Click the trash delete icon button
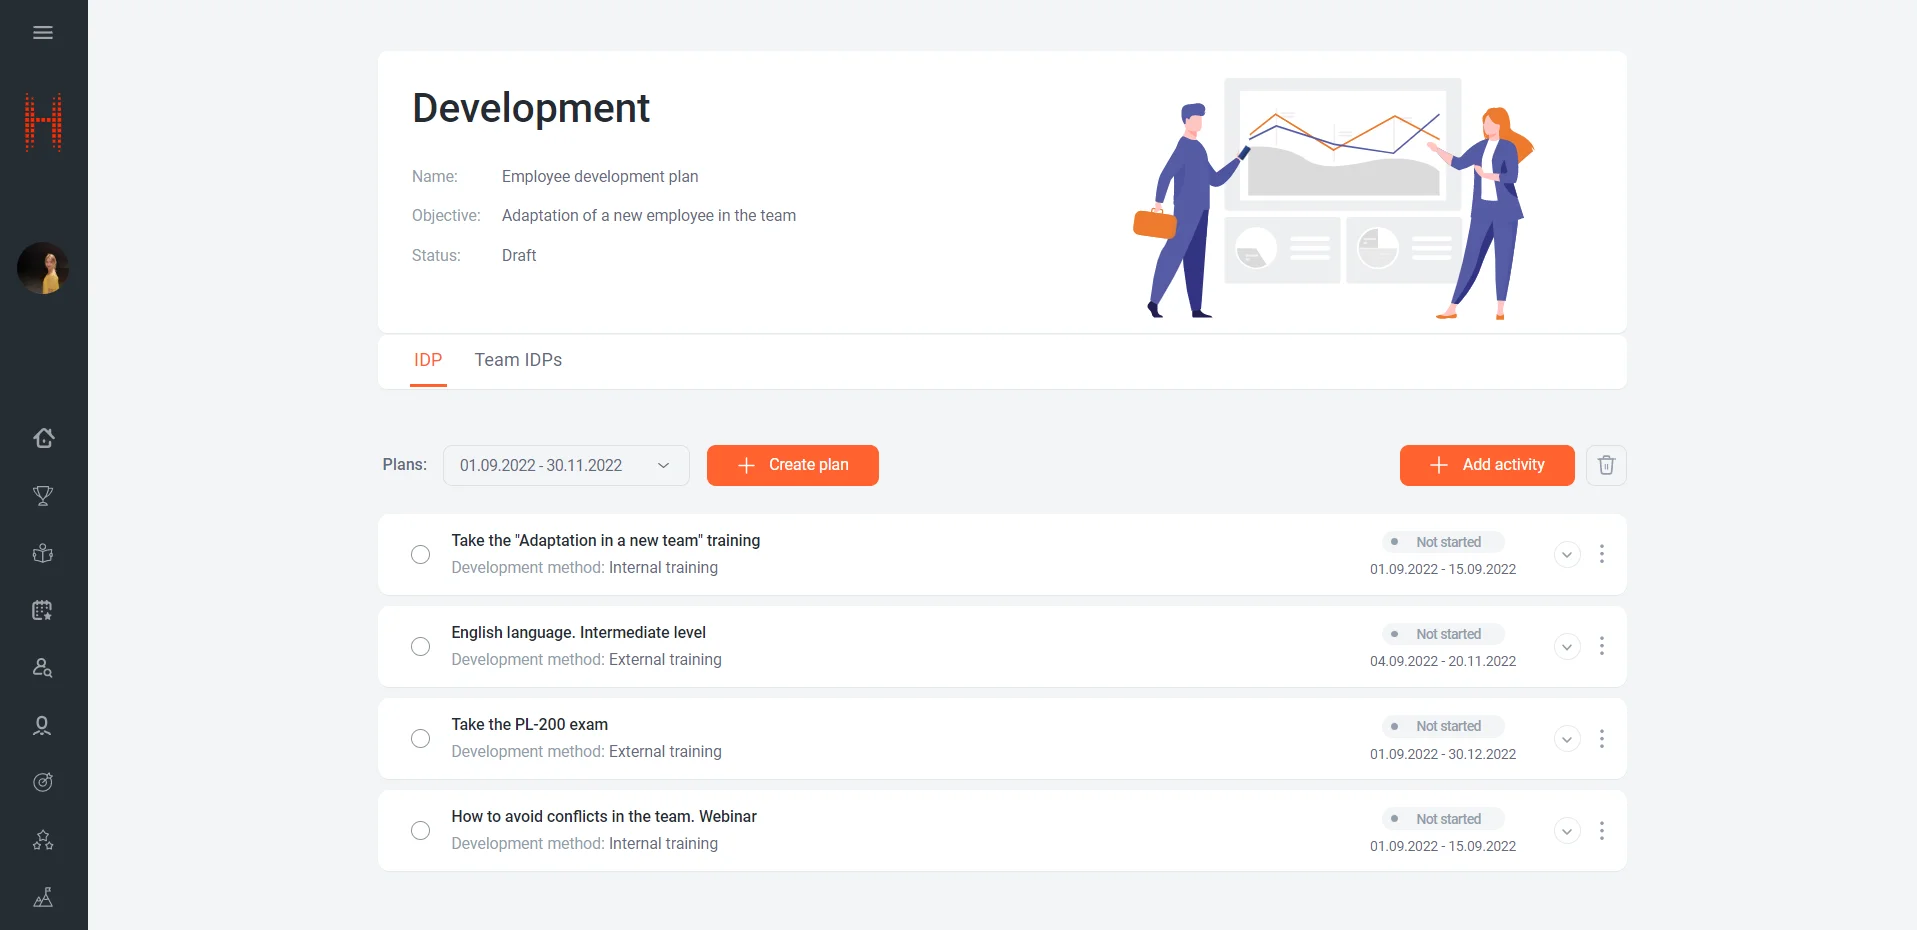 click(x=1606, y=465)
